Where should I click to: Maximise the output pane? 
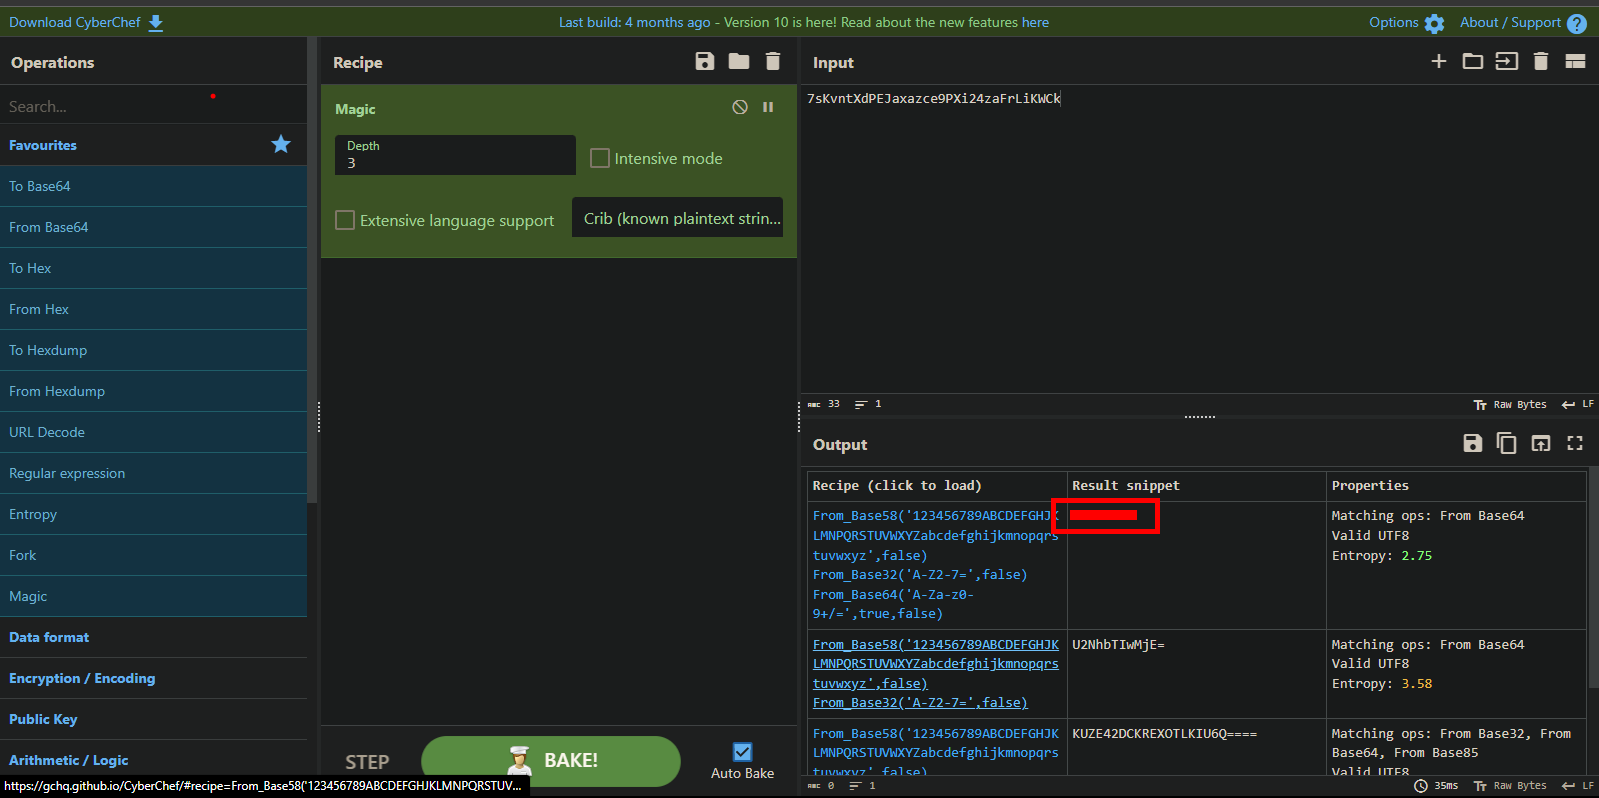pyautogui.click(x=1575, y=443)
